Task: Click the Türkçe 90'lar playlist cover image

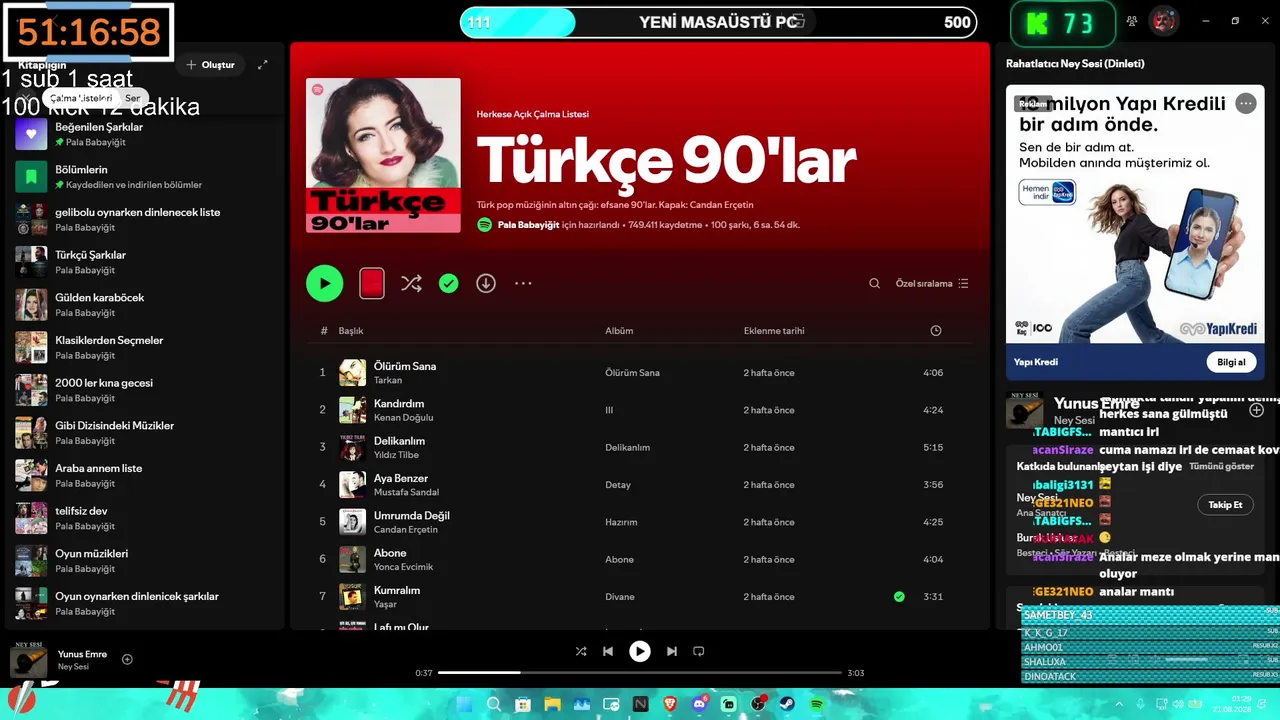Action: [383, 155]
